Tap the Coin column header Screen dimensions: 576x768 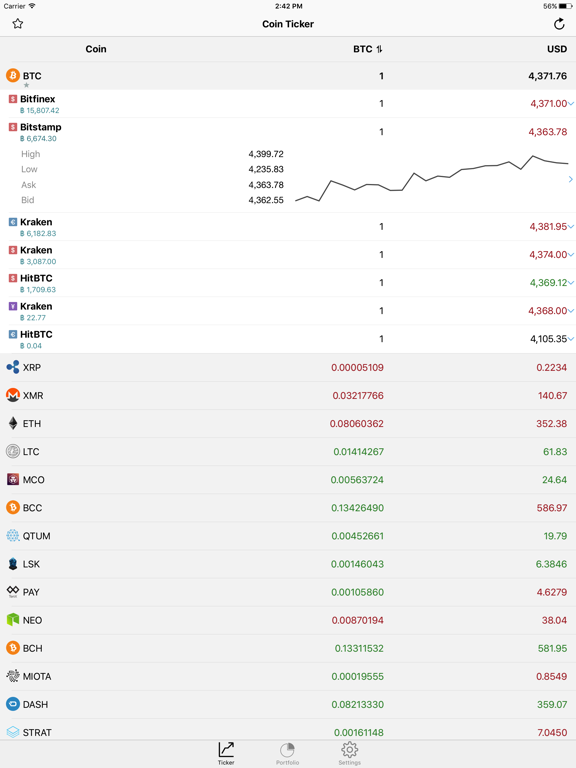click(x=96, y=49)
